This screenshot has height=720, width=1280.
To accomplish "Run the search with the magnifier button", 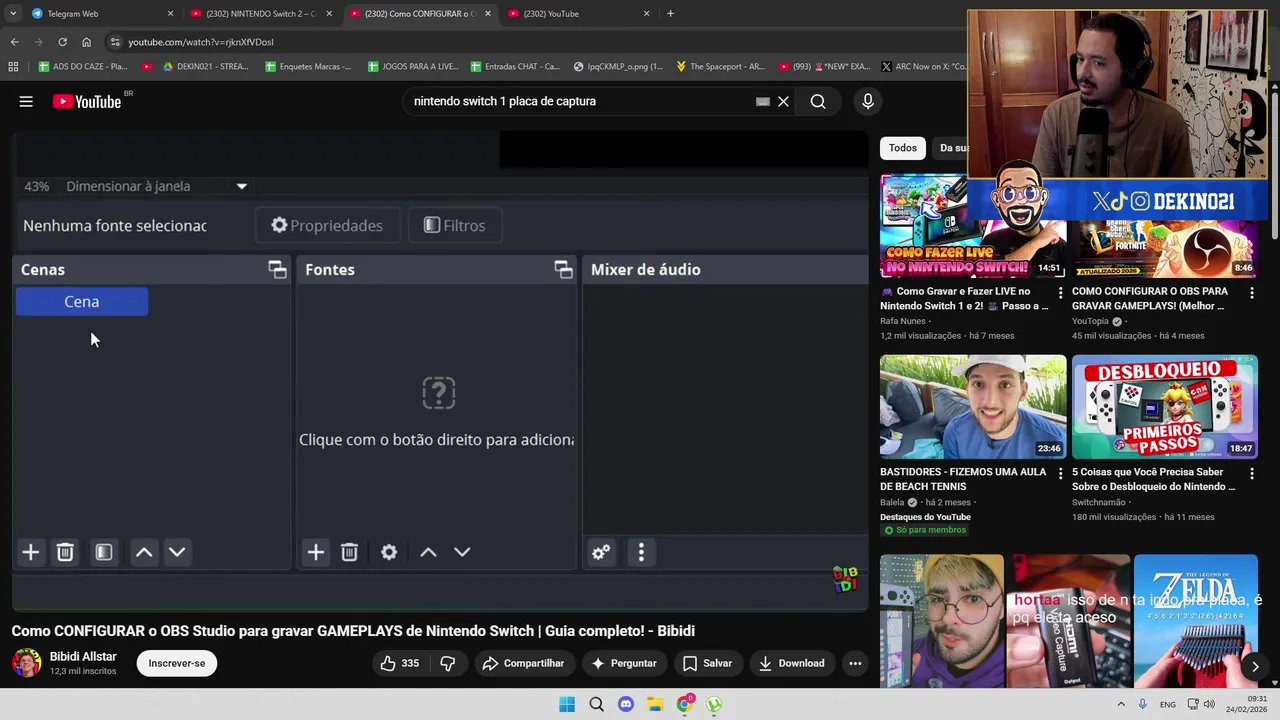I will click(818, 101).
